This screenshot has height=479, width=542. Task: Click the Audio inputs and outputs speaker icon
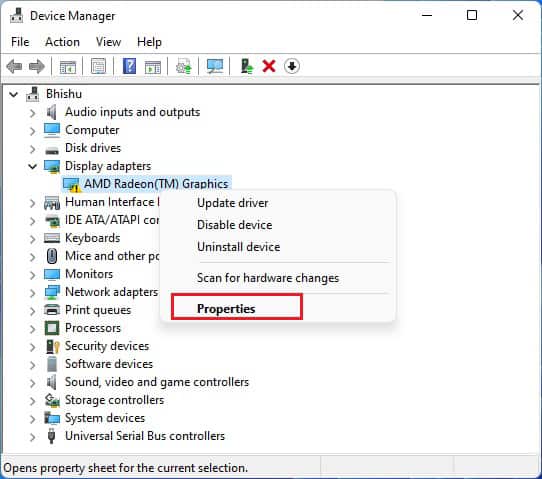pos(52,112)
